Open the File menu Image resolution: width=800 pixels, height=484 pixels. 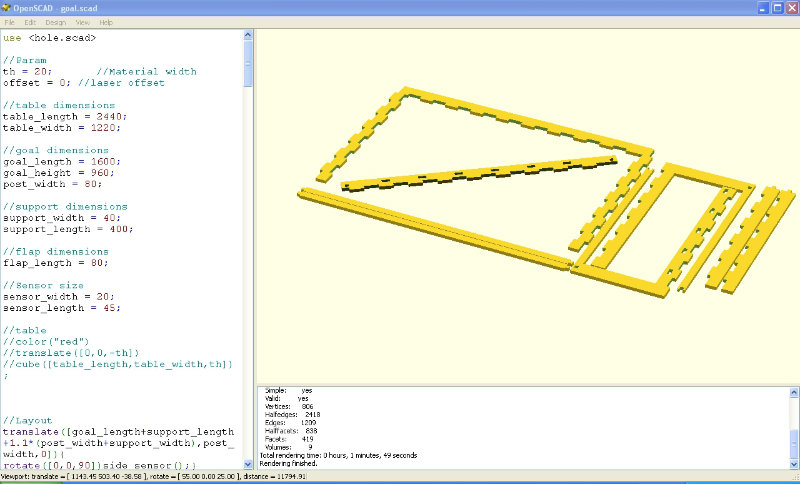click(x=9, y=22)
